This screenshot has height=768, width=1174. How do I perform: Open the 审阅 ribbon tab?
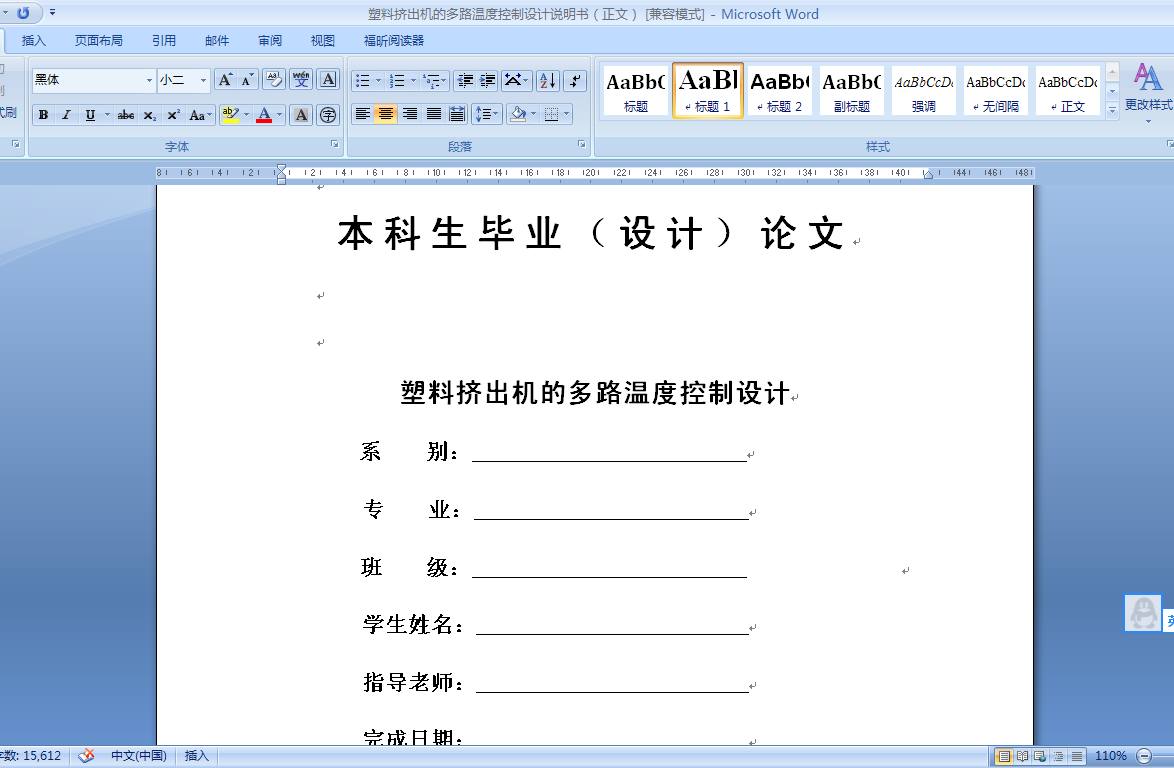270,40
